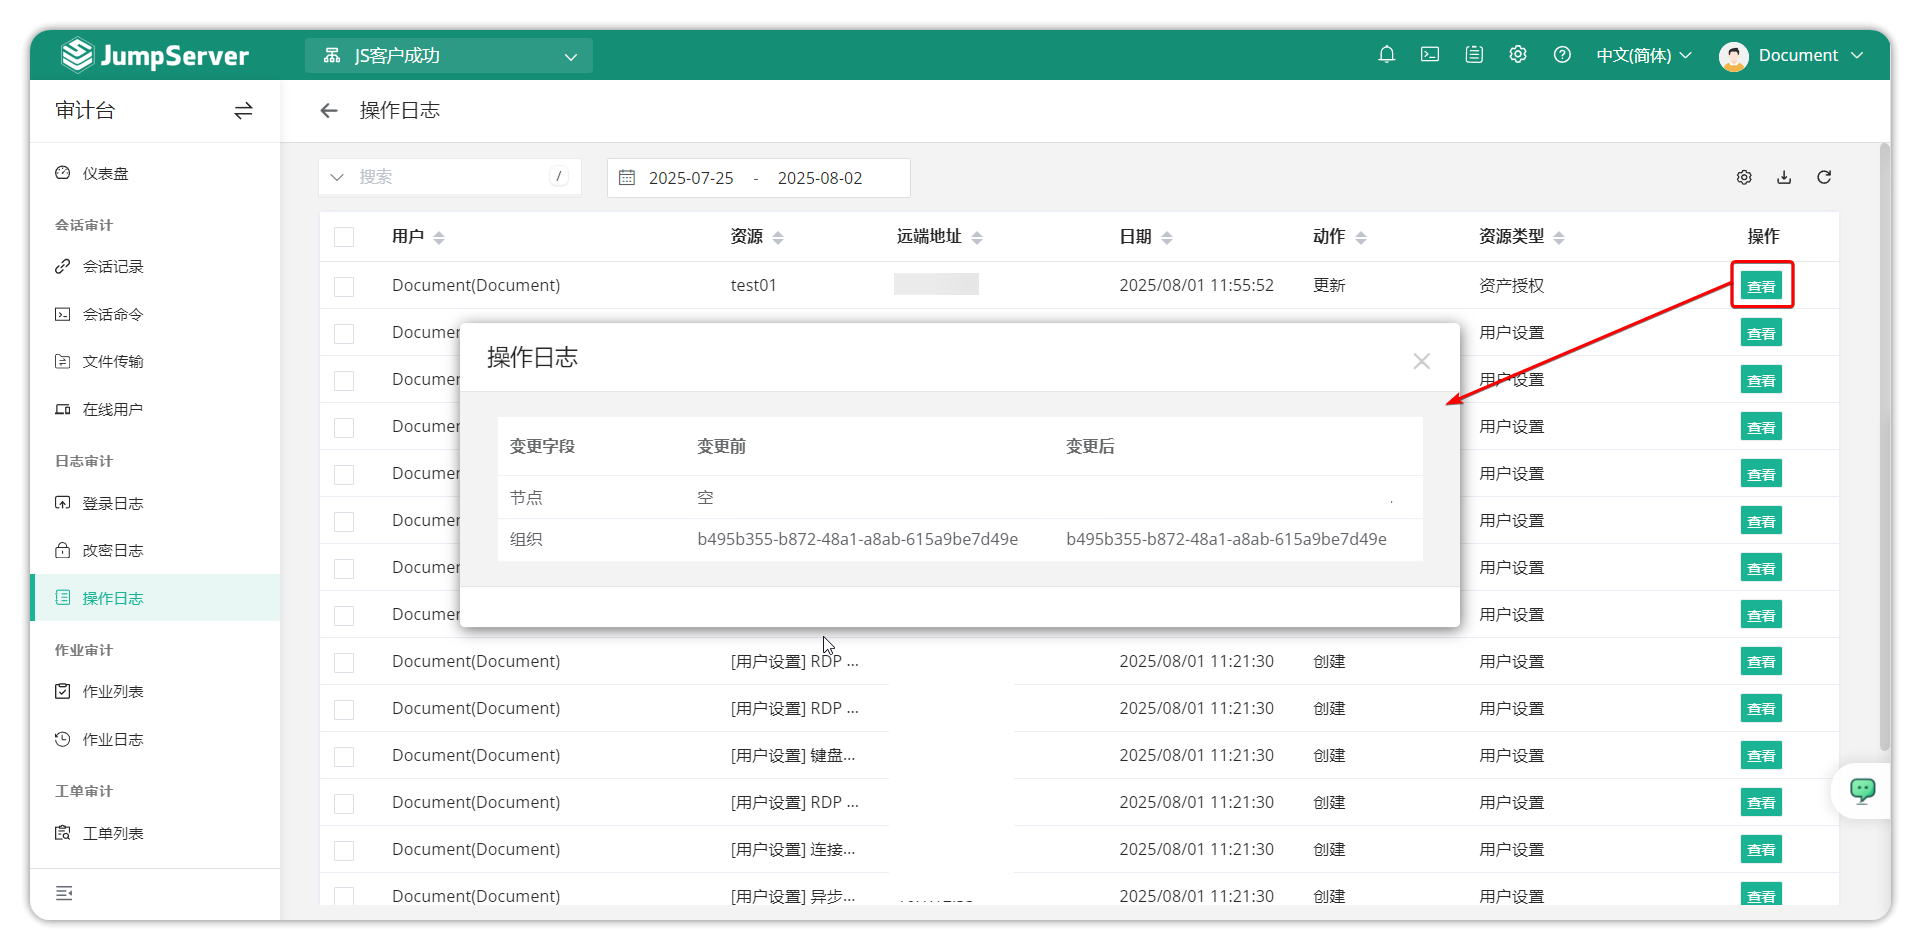
Task: Expand the search filter chevron
Action: coord(337,177)
